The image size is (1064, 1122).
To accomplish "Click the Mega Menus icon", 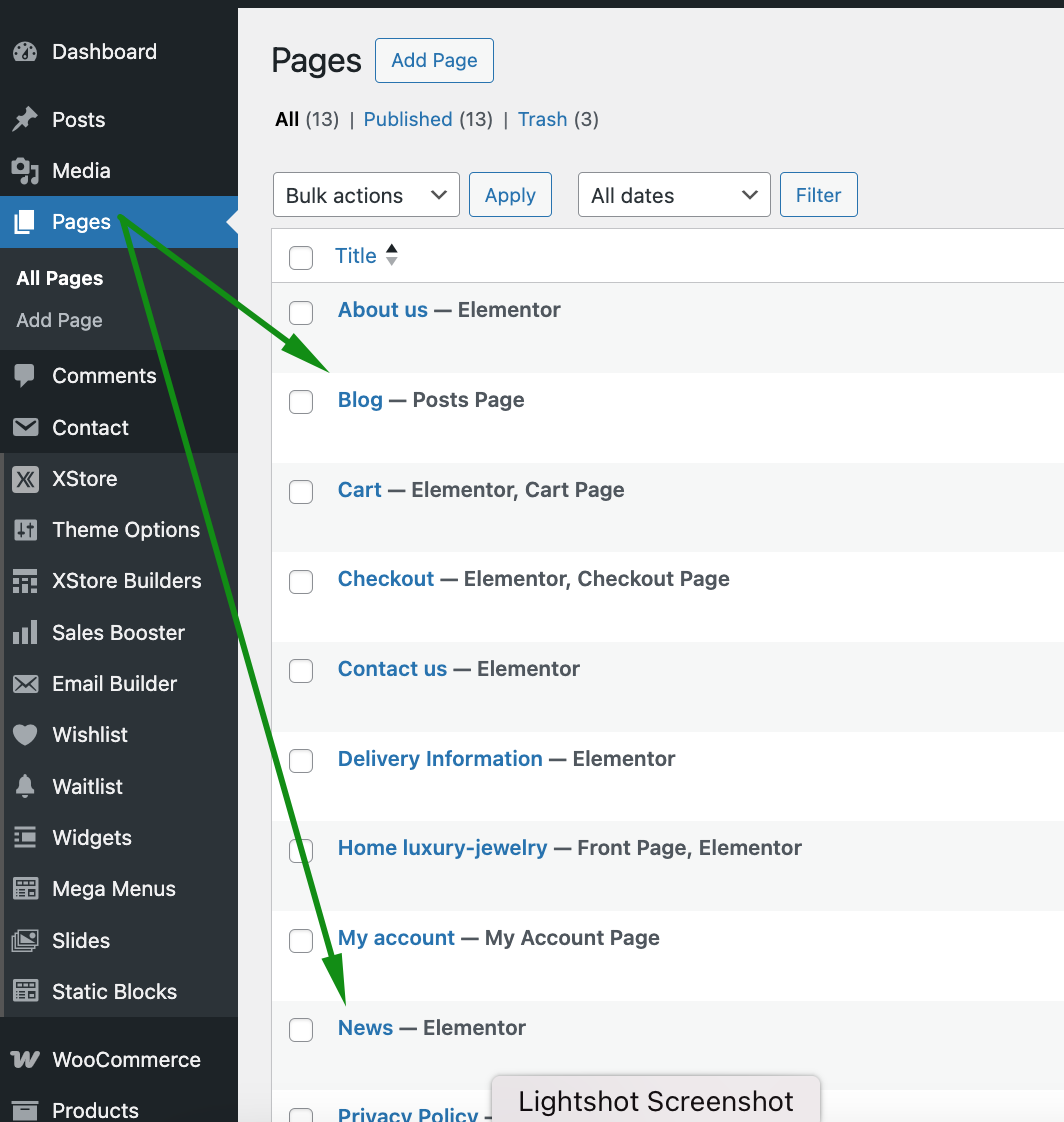I will (x=26, y=889).
